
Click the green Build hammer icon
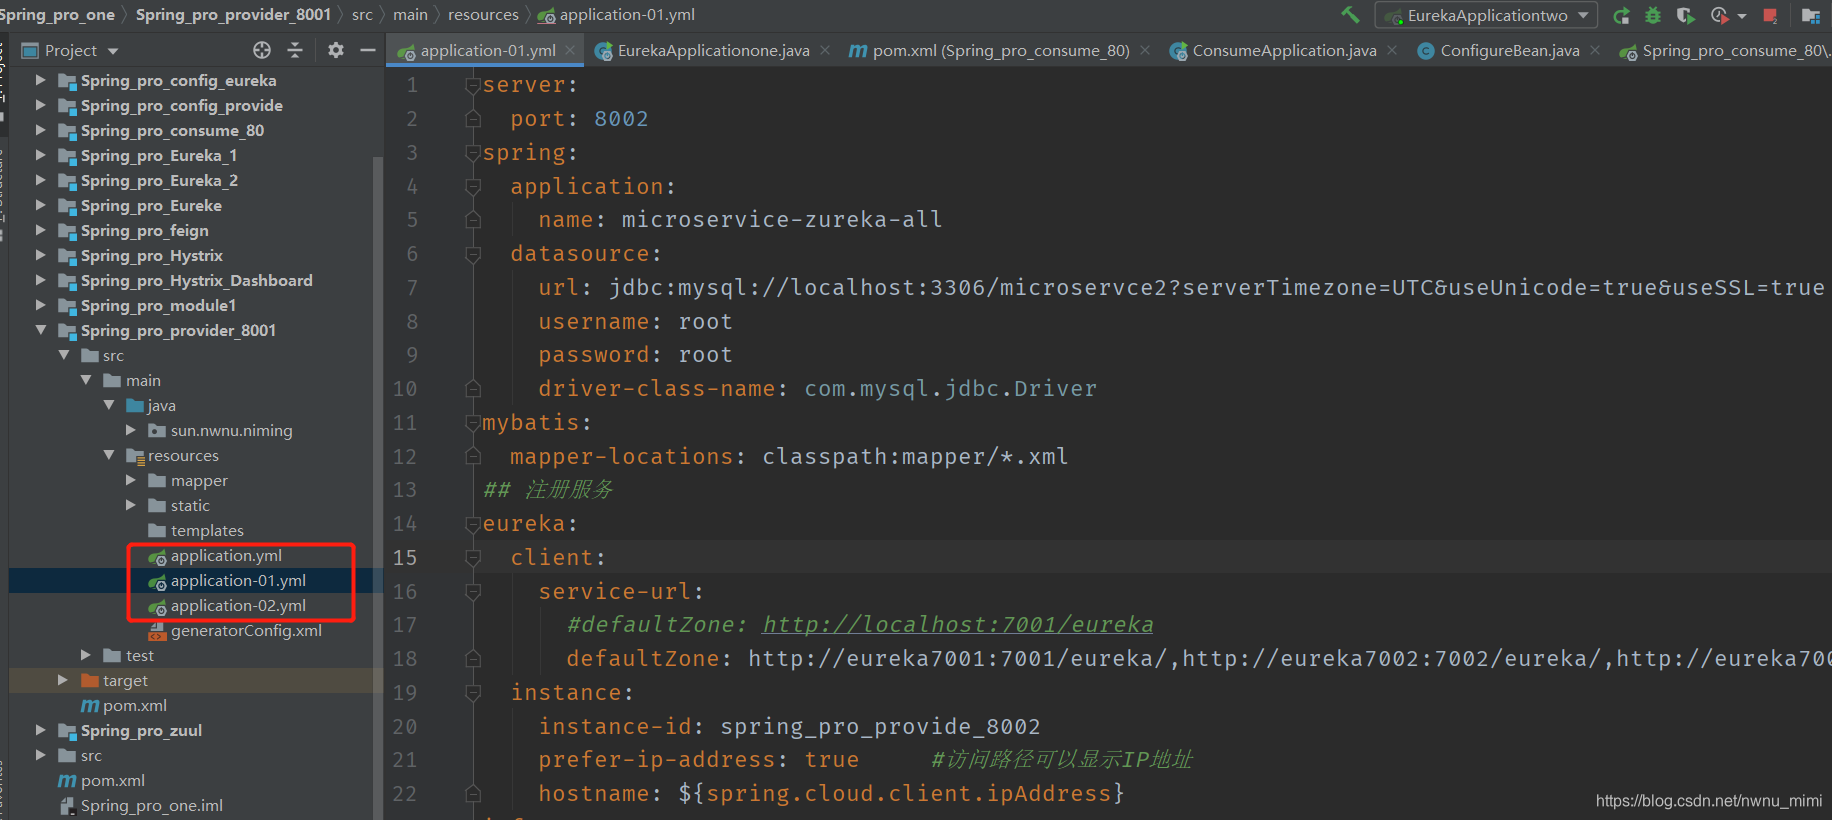pos(1350,15)
